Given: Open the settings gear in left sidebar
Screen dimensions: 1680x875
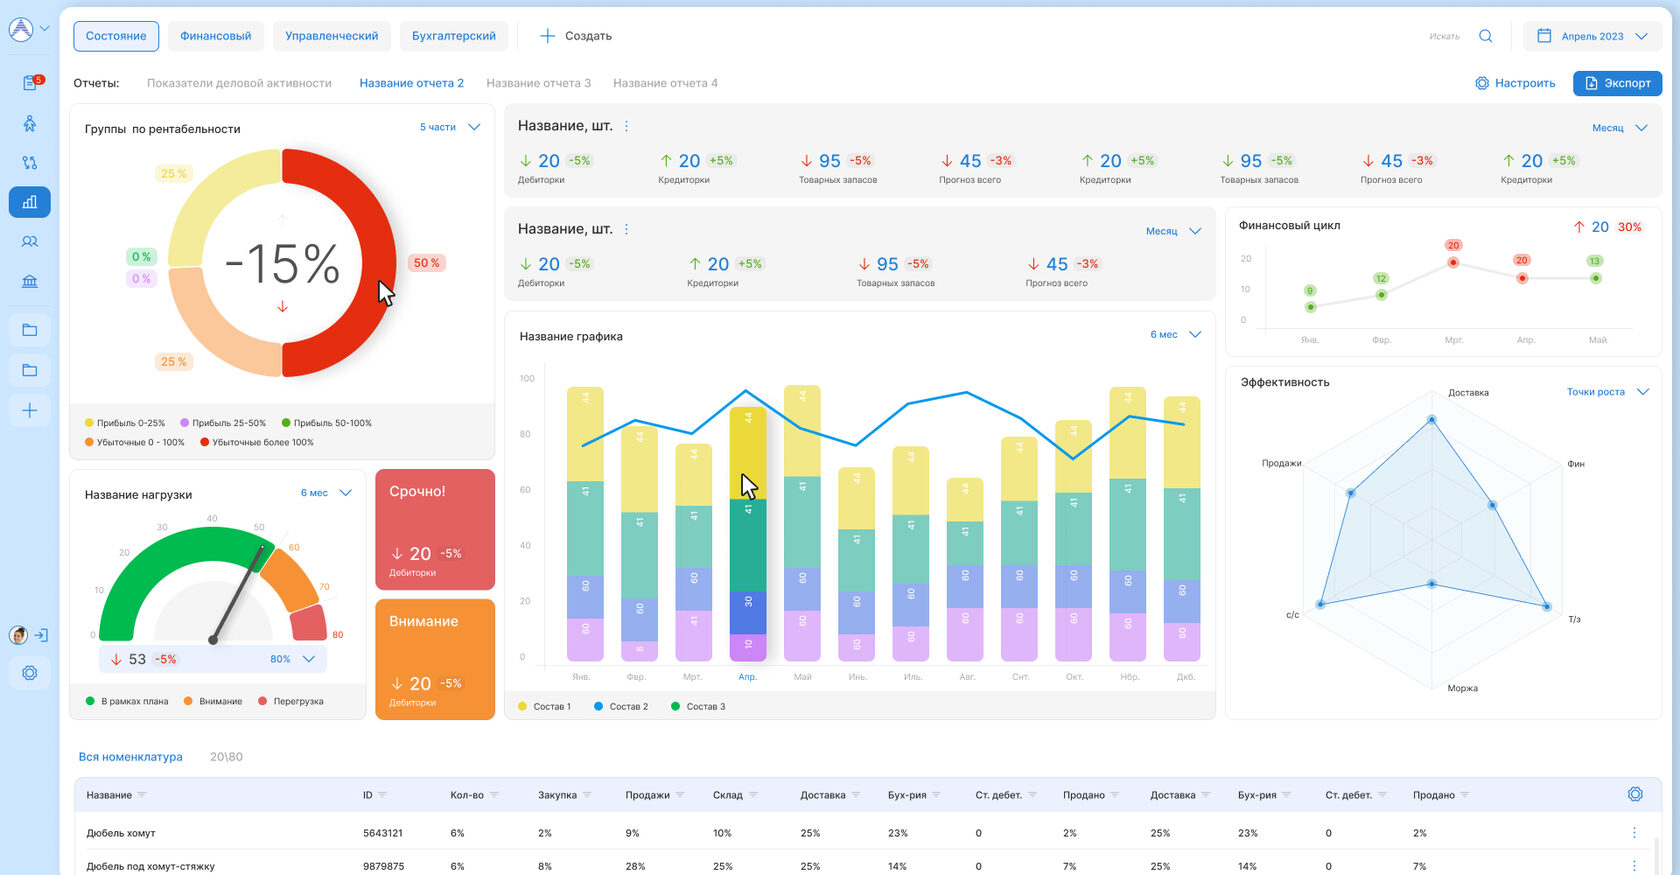Looking at the screenshot, I should click(30, 673).
